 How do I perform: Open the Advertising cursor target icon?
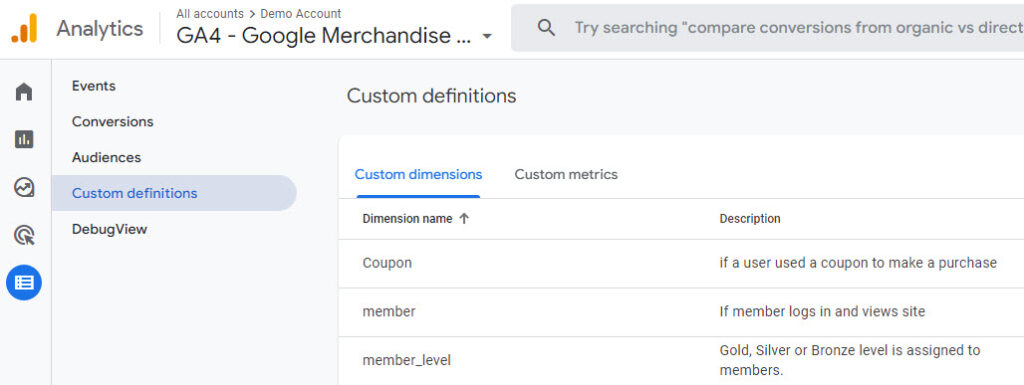pos(24,235)
